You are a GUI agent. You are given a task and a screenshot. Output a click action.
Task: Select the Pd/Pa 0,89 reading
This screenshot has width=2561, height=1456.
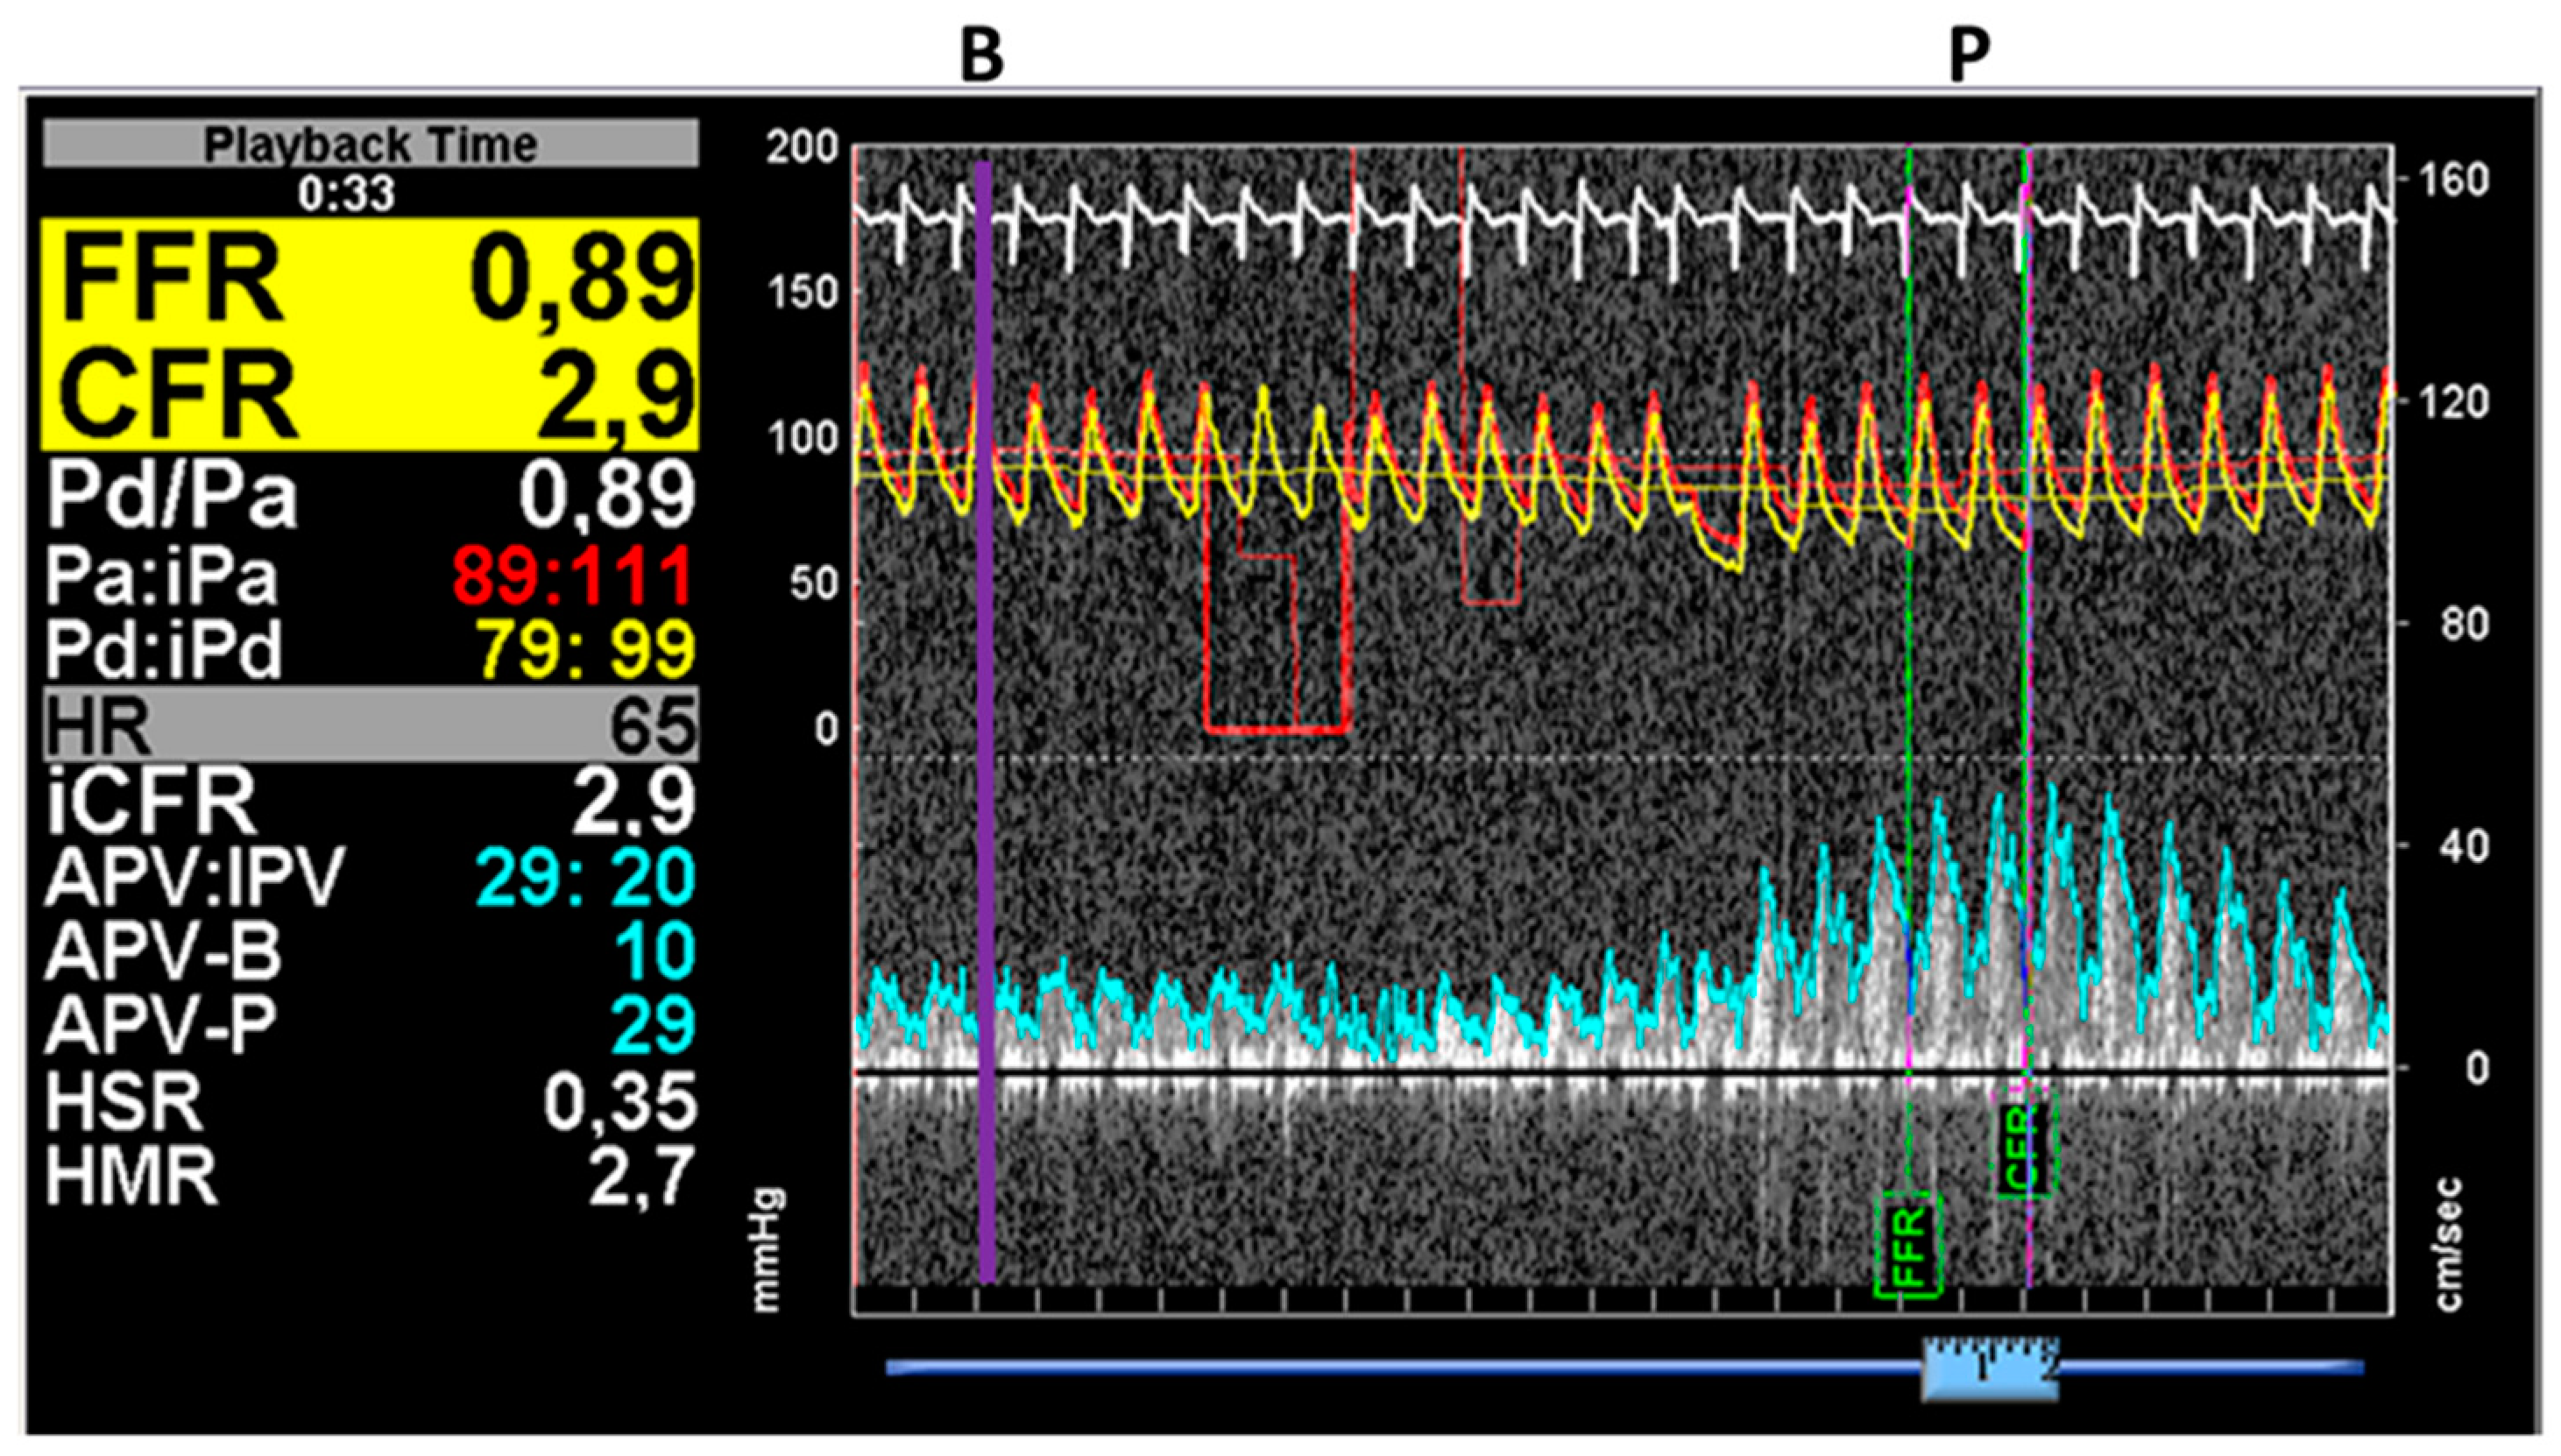[x=605, y=495]
